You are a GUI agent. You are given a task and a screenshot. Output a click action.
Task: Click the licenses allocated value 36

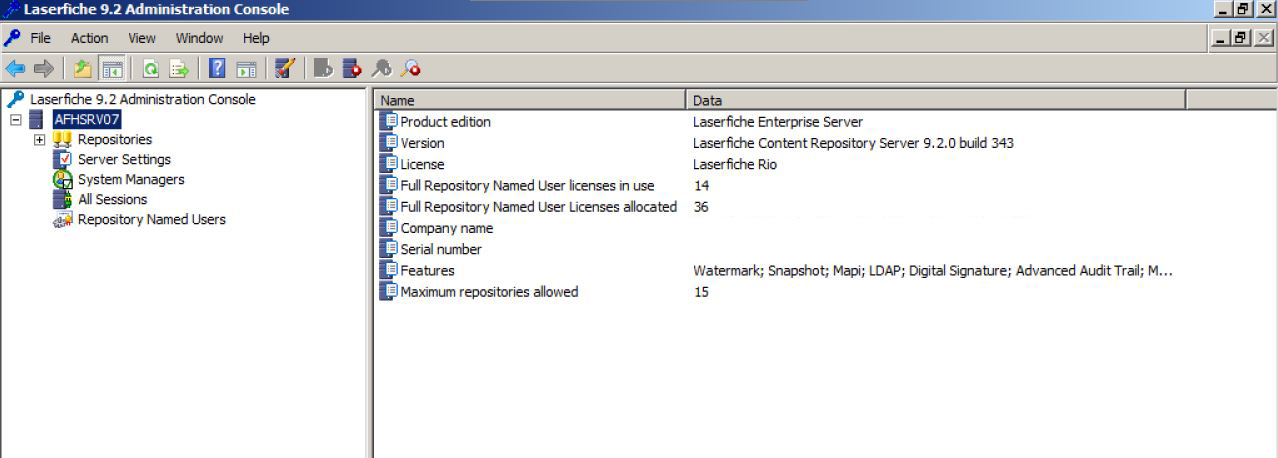point(701,207)
